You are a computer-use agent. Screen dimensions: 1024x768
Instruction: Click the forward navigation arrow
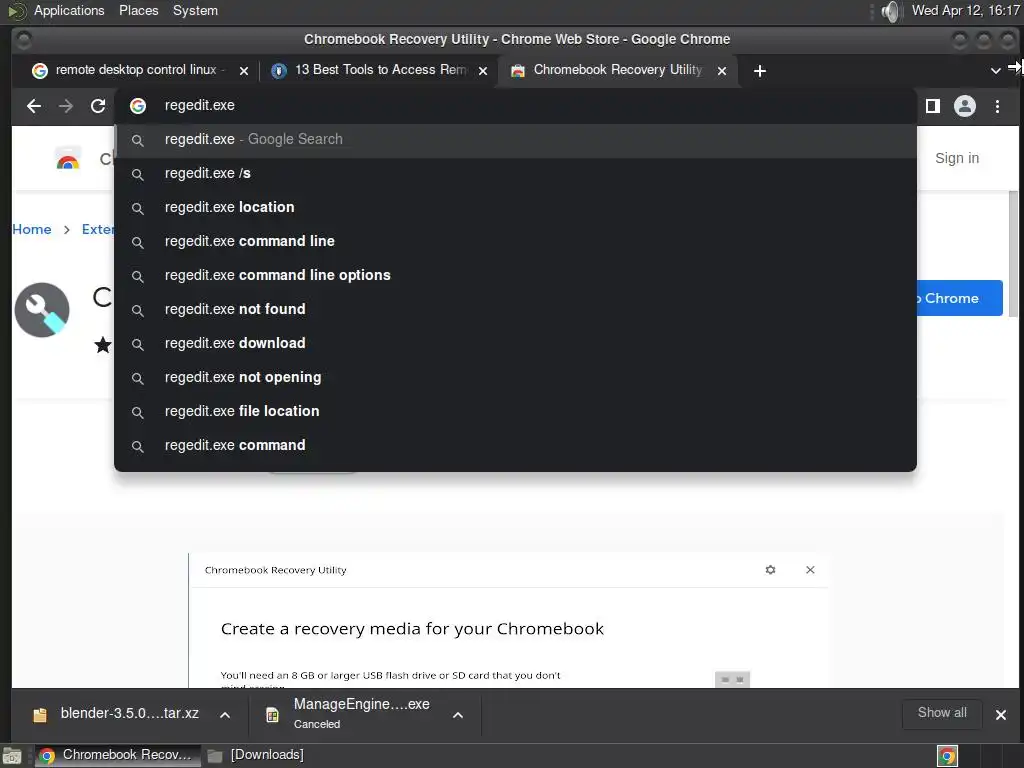click(x=65, y=106)
